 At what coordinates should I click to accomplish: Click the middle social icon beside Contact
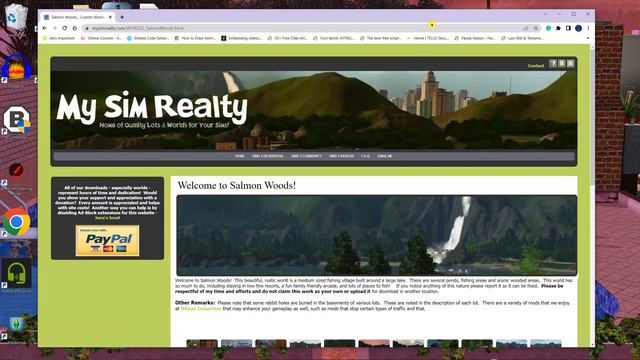coord(562,63)
